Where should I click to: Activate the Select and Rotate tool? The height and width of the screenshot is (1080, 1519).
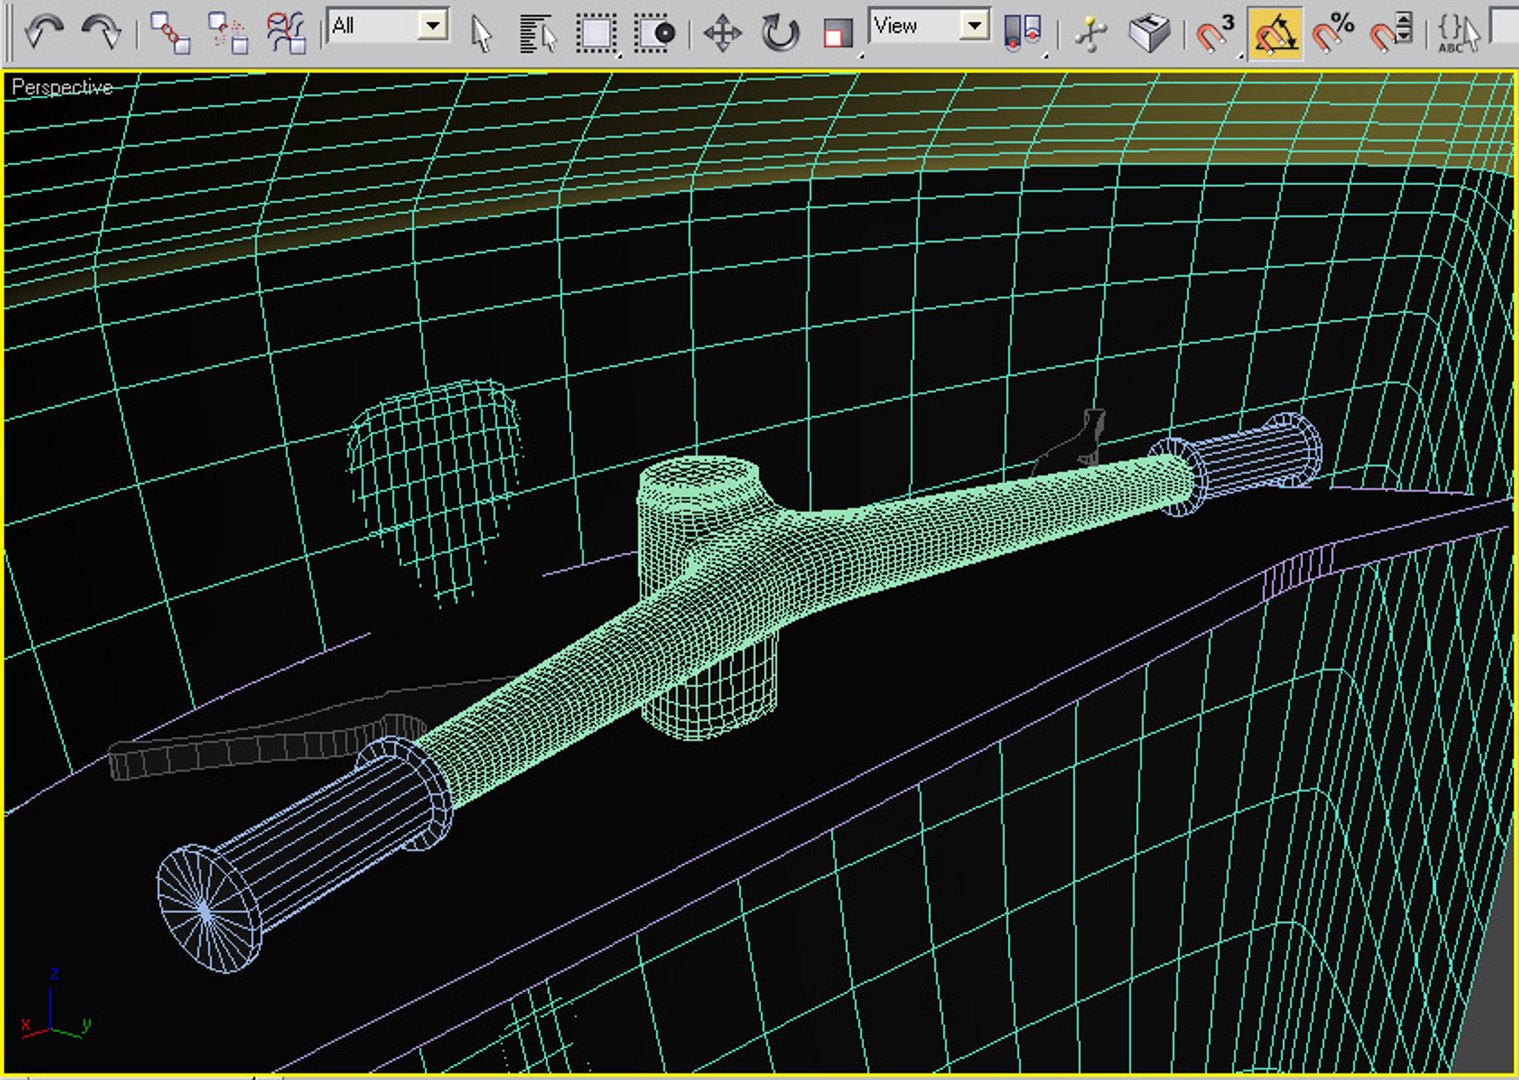[x=780, y=33]
